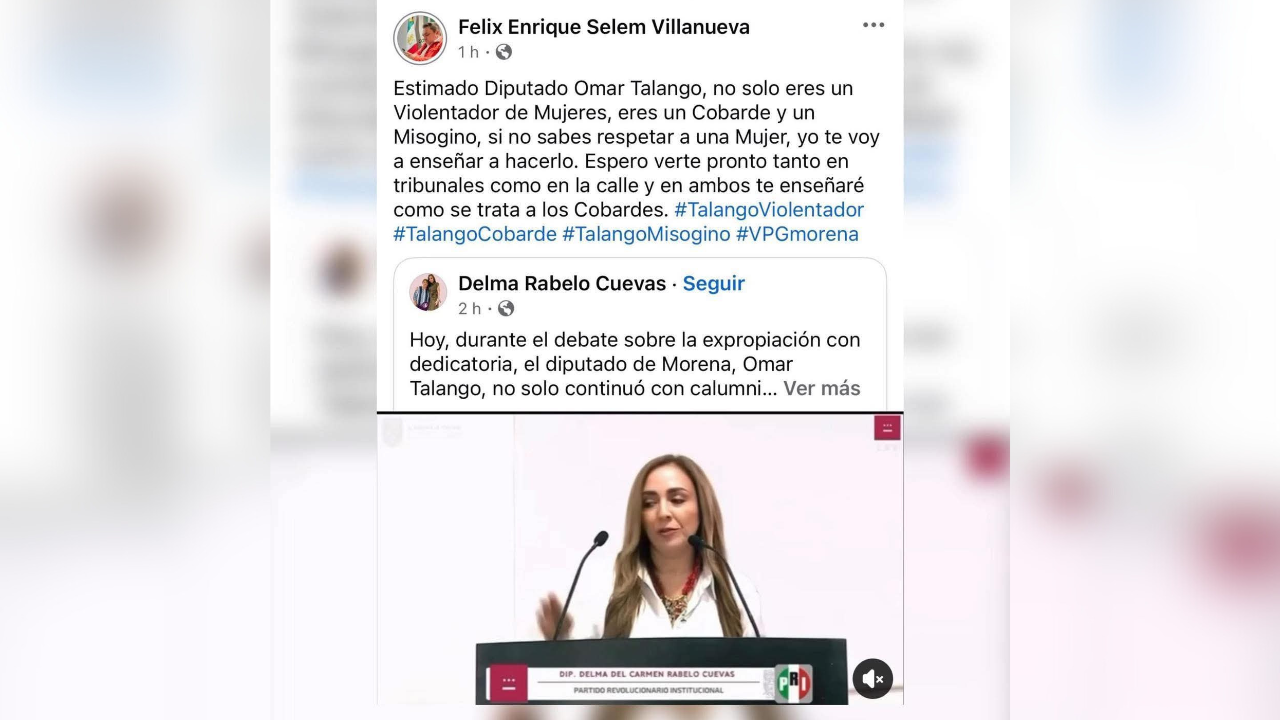This screenshot has height=720, width=1280.
Task: Open Felix Enrique Selem Villanueva's profile name
Action: pos(604,27)
